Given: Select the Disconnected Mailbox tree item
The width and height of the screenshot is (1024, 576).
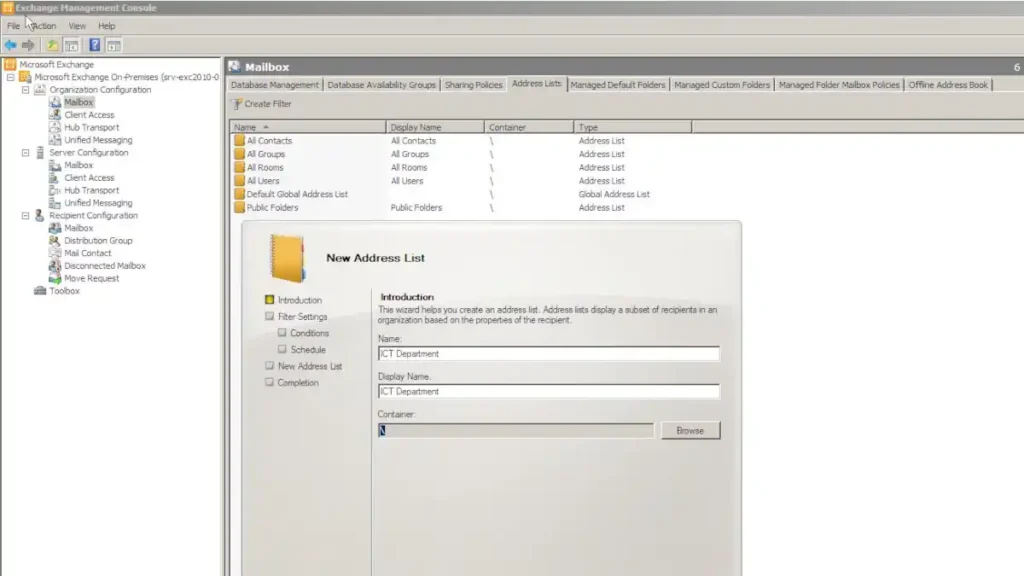Looking at the screenshot, I should click(x=104, y=266).
